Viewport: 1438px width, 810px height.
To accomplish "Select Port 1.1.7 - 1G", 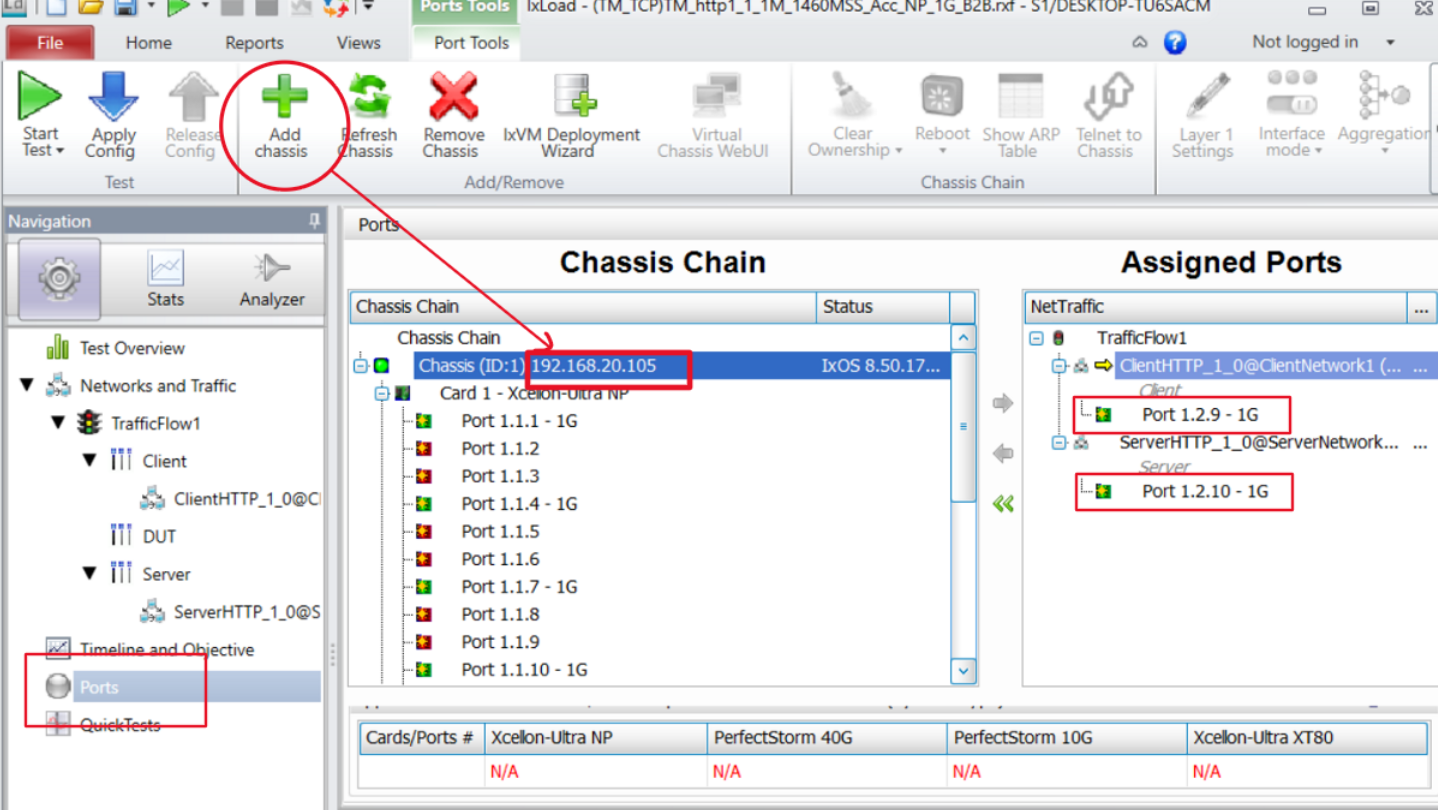I will tap(519, 587).
